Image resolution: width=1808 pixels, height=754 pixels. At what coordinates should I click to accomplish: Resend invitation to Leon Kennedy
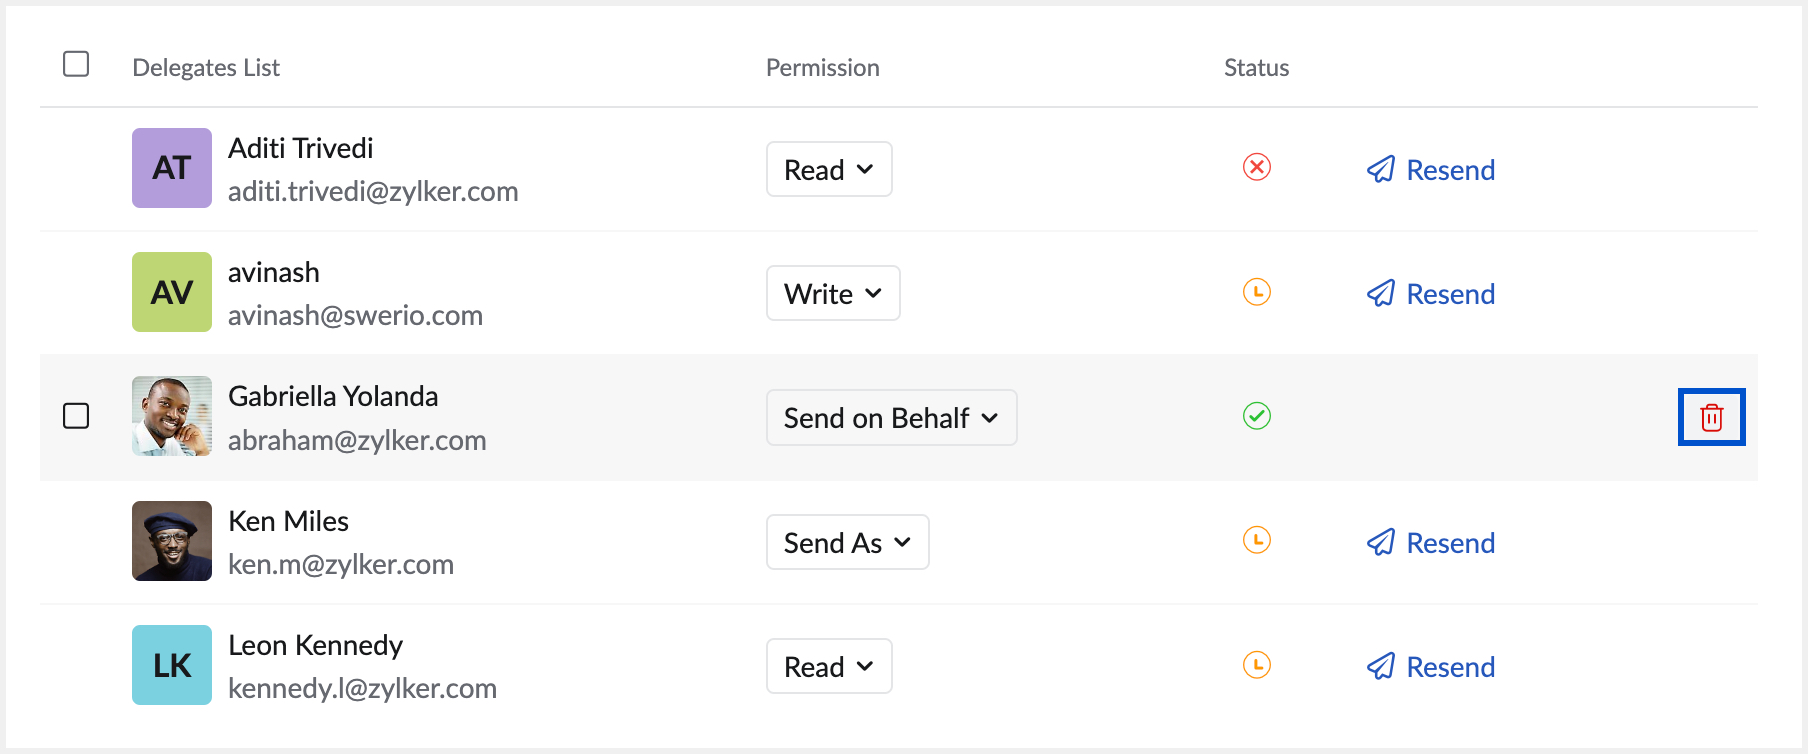pyautogui.click(x=1431, y=667)
